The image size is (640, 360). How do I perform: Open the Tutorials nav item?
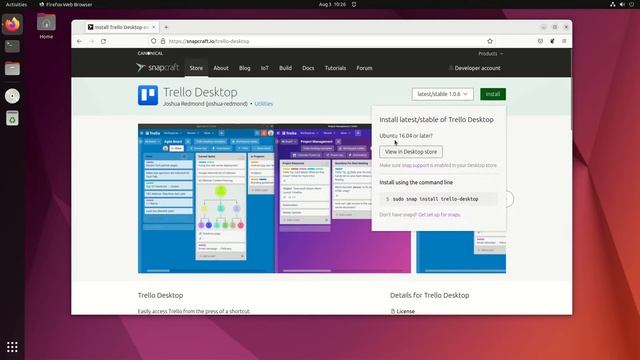(x=335, y=68)
